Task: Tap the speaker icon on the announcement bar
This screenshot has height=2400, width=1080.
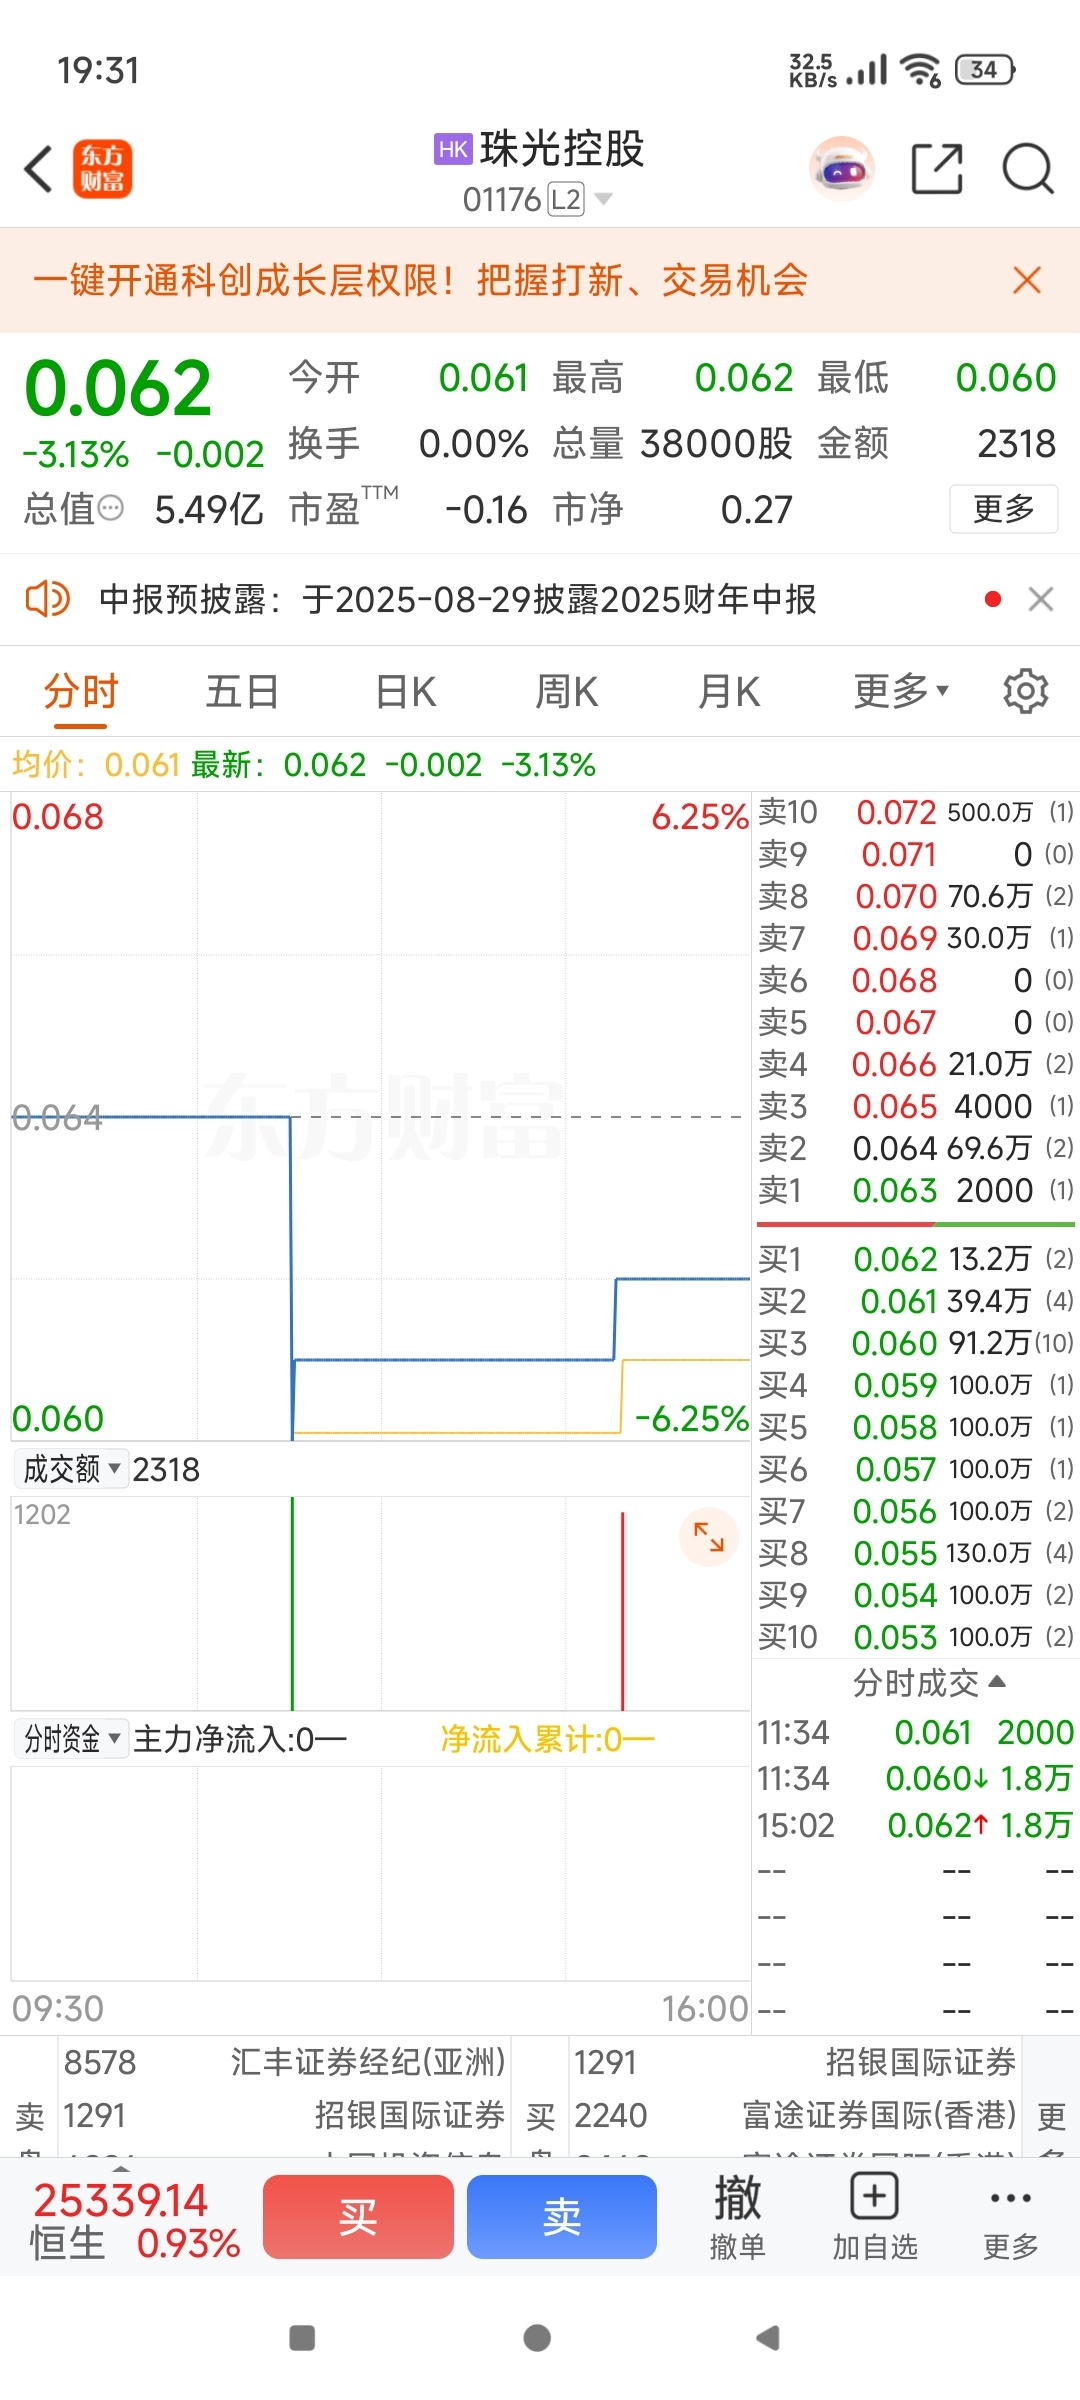Action: [x=47, y=599]
